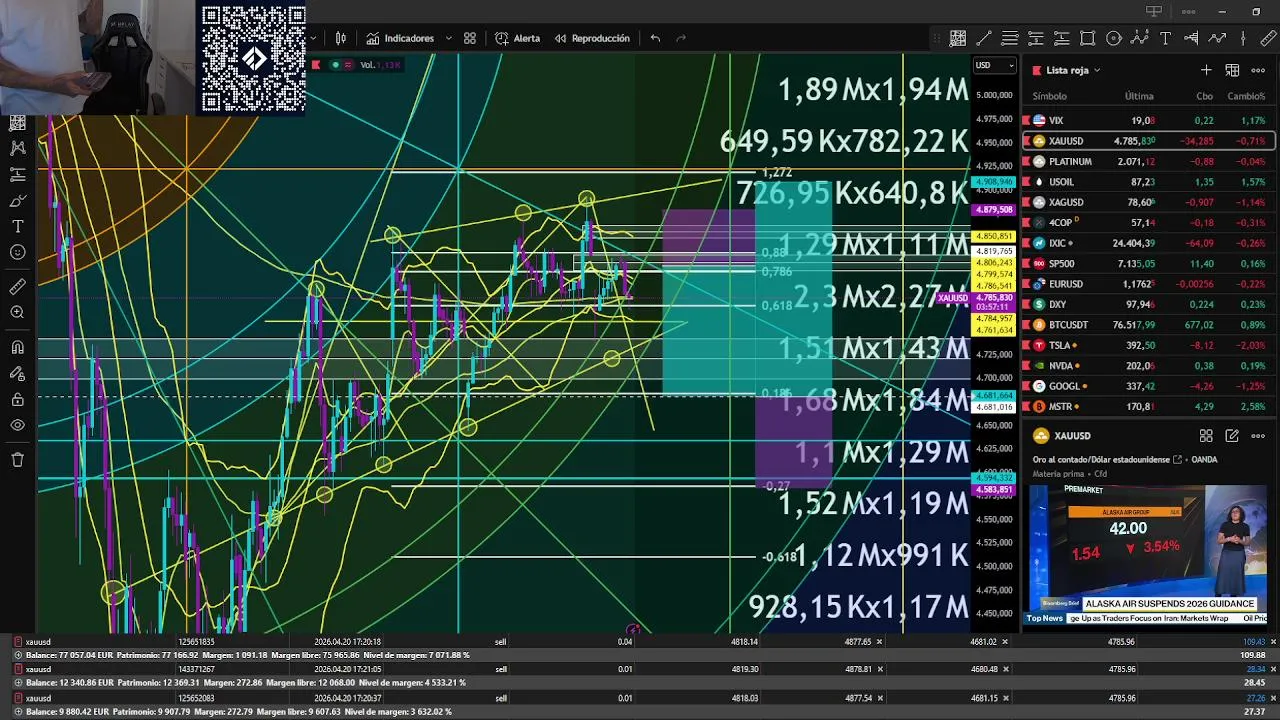Click the Bloomberg video thumbnail
1280x720 pixels.
[1148, 555]
